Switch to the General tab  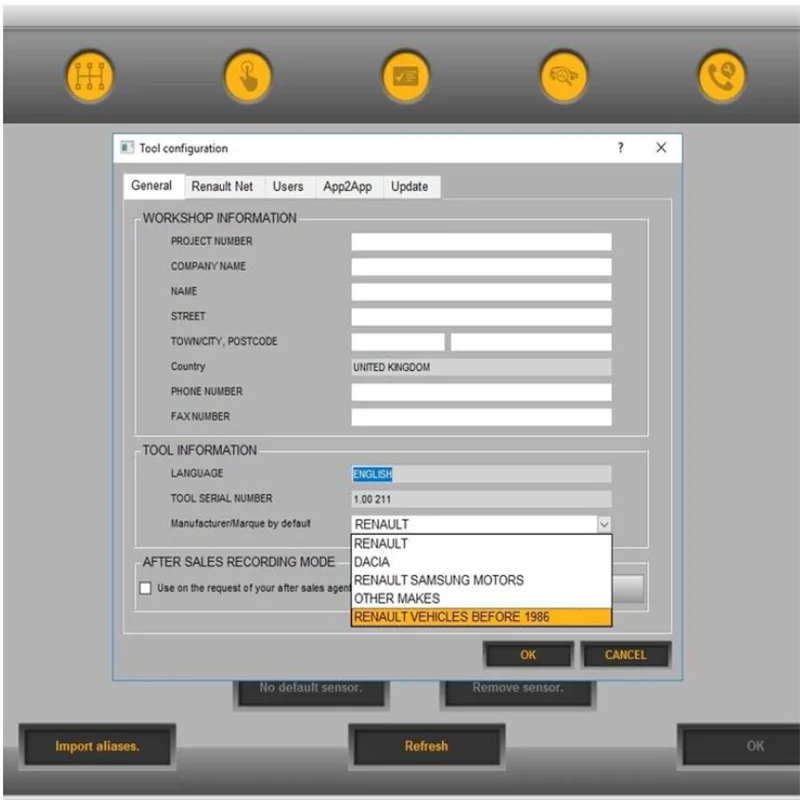(152, 186)
